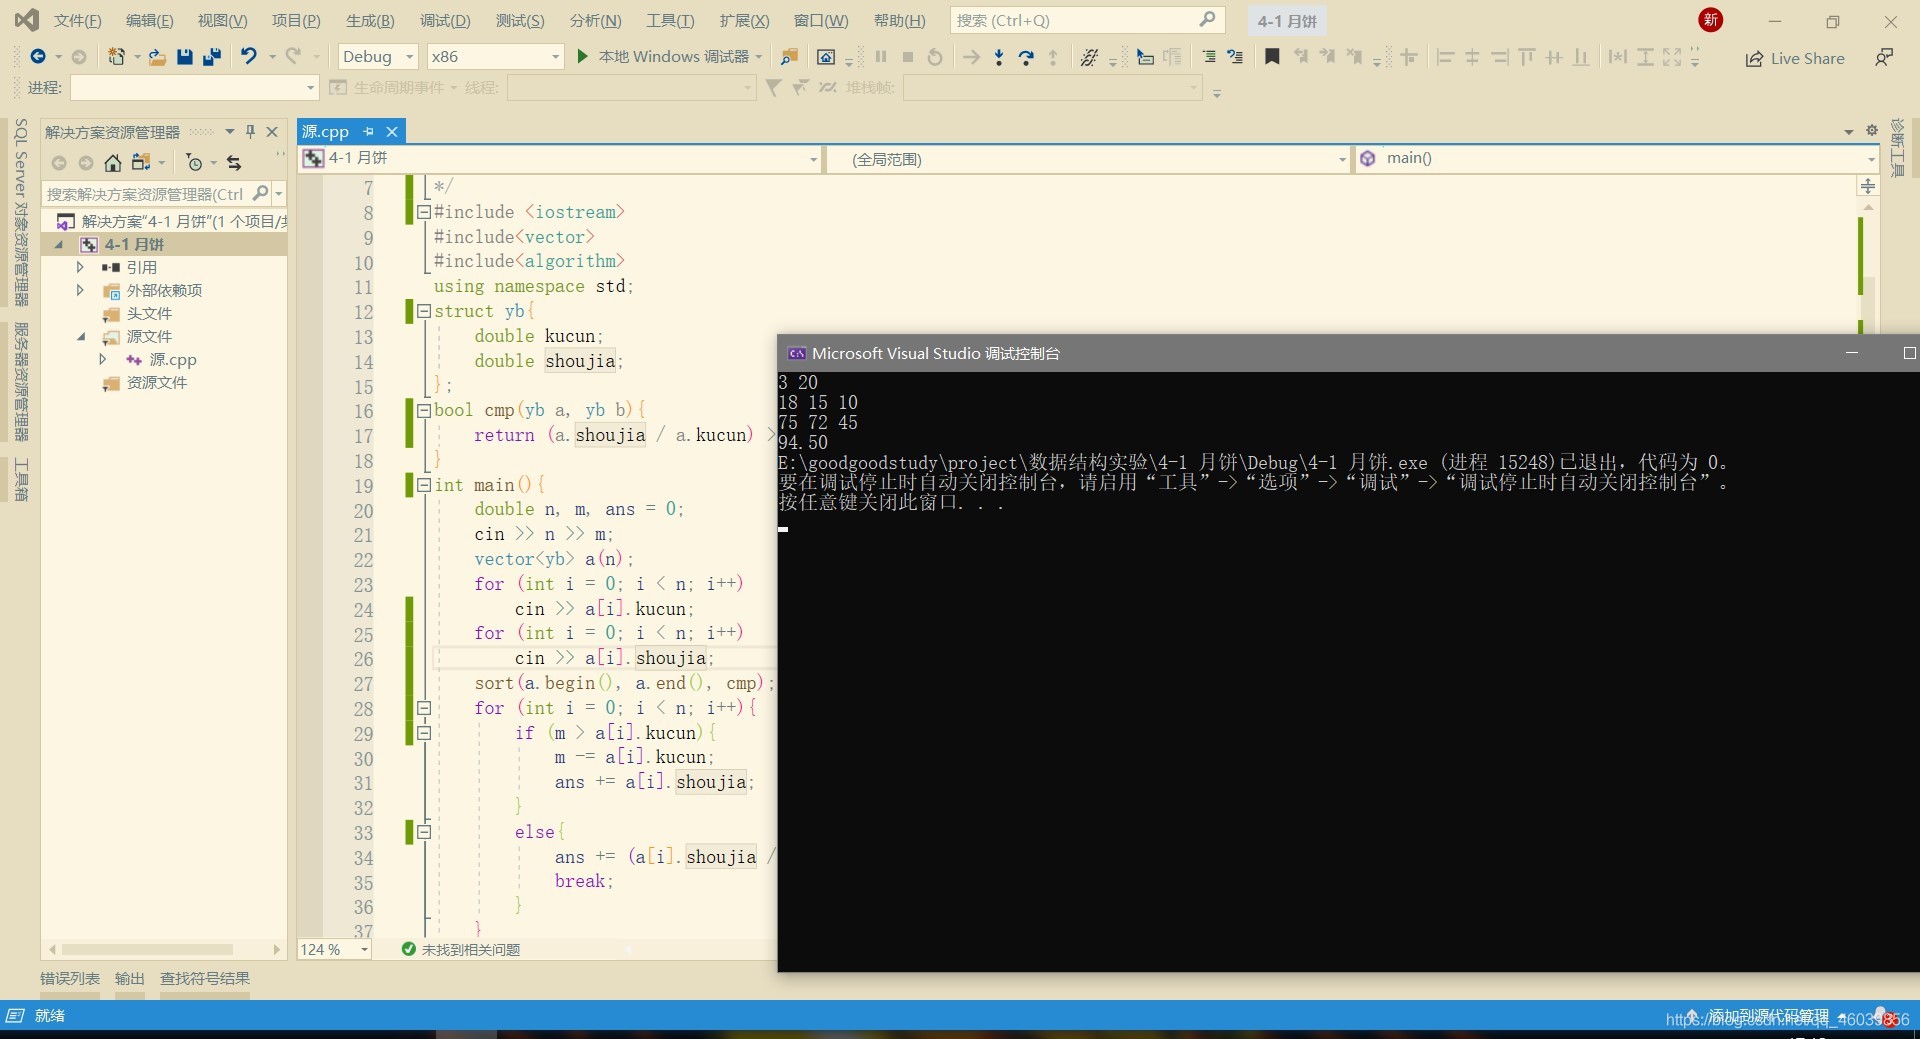Select 源.cpp in Solution Explorer
Viewport: 1920px width, 1039px height.
tap(172, 360)
